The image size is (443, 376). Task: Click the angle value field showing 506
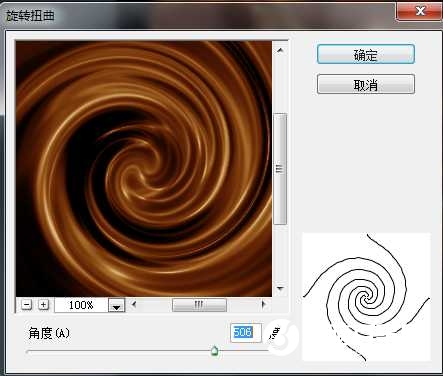pyautogui.click(x=246, y=332)
